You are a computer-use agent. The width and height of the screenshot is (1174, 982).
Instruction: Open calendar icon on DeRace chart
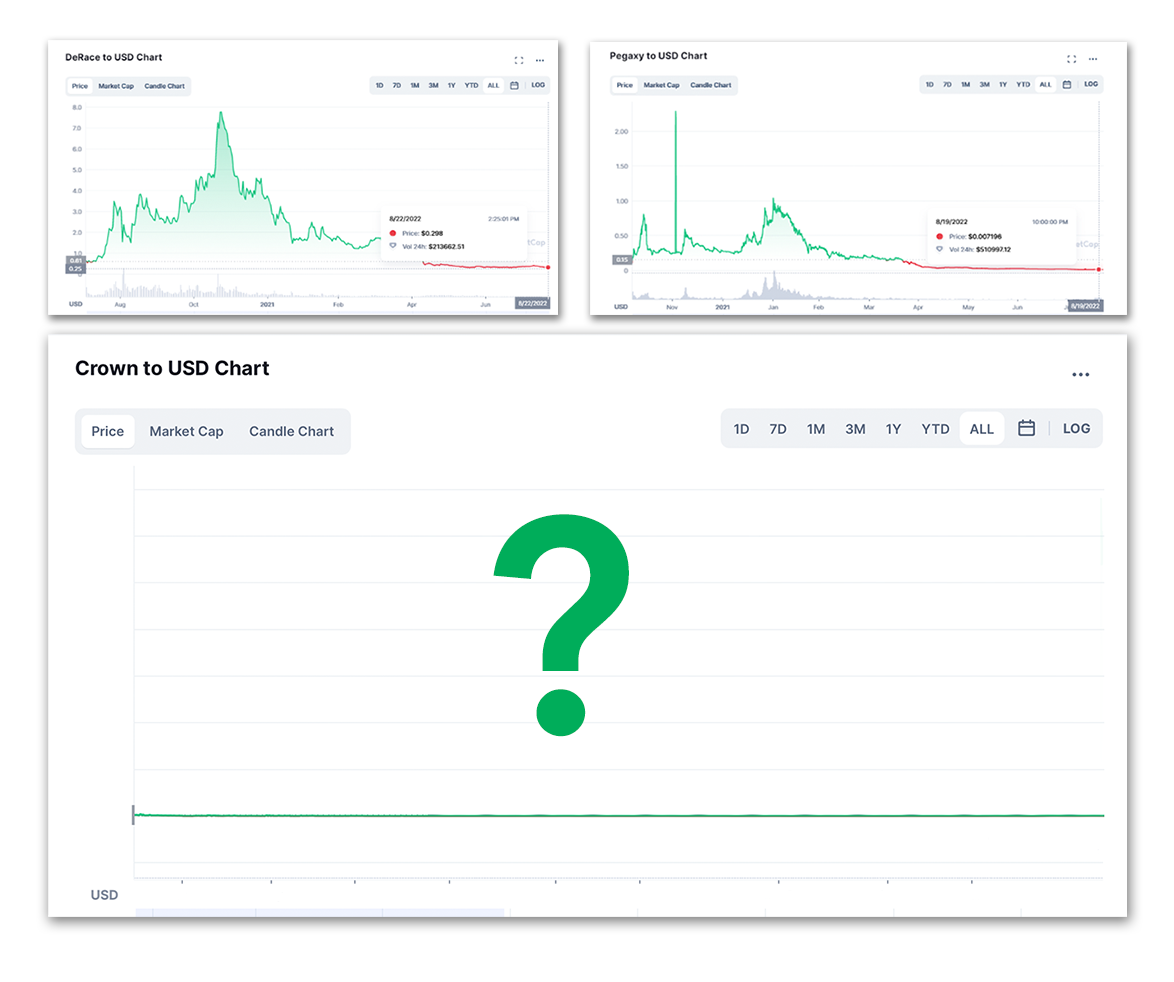tap(514, 85)
